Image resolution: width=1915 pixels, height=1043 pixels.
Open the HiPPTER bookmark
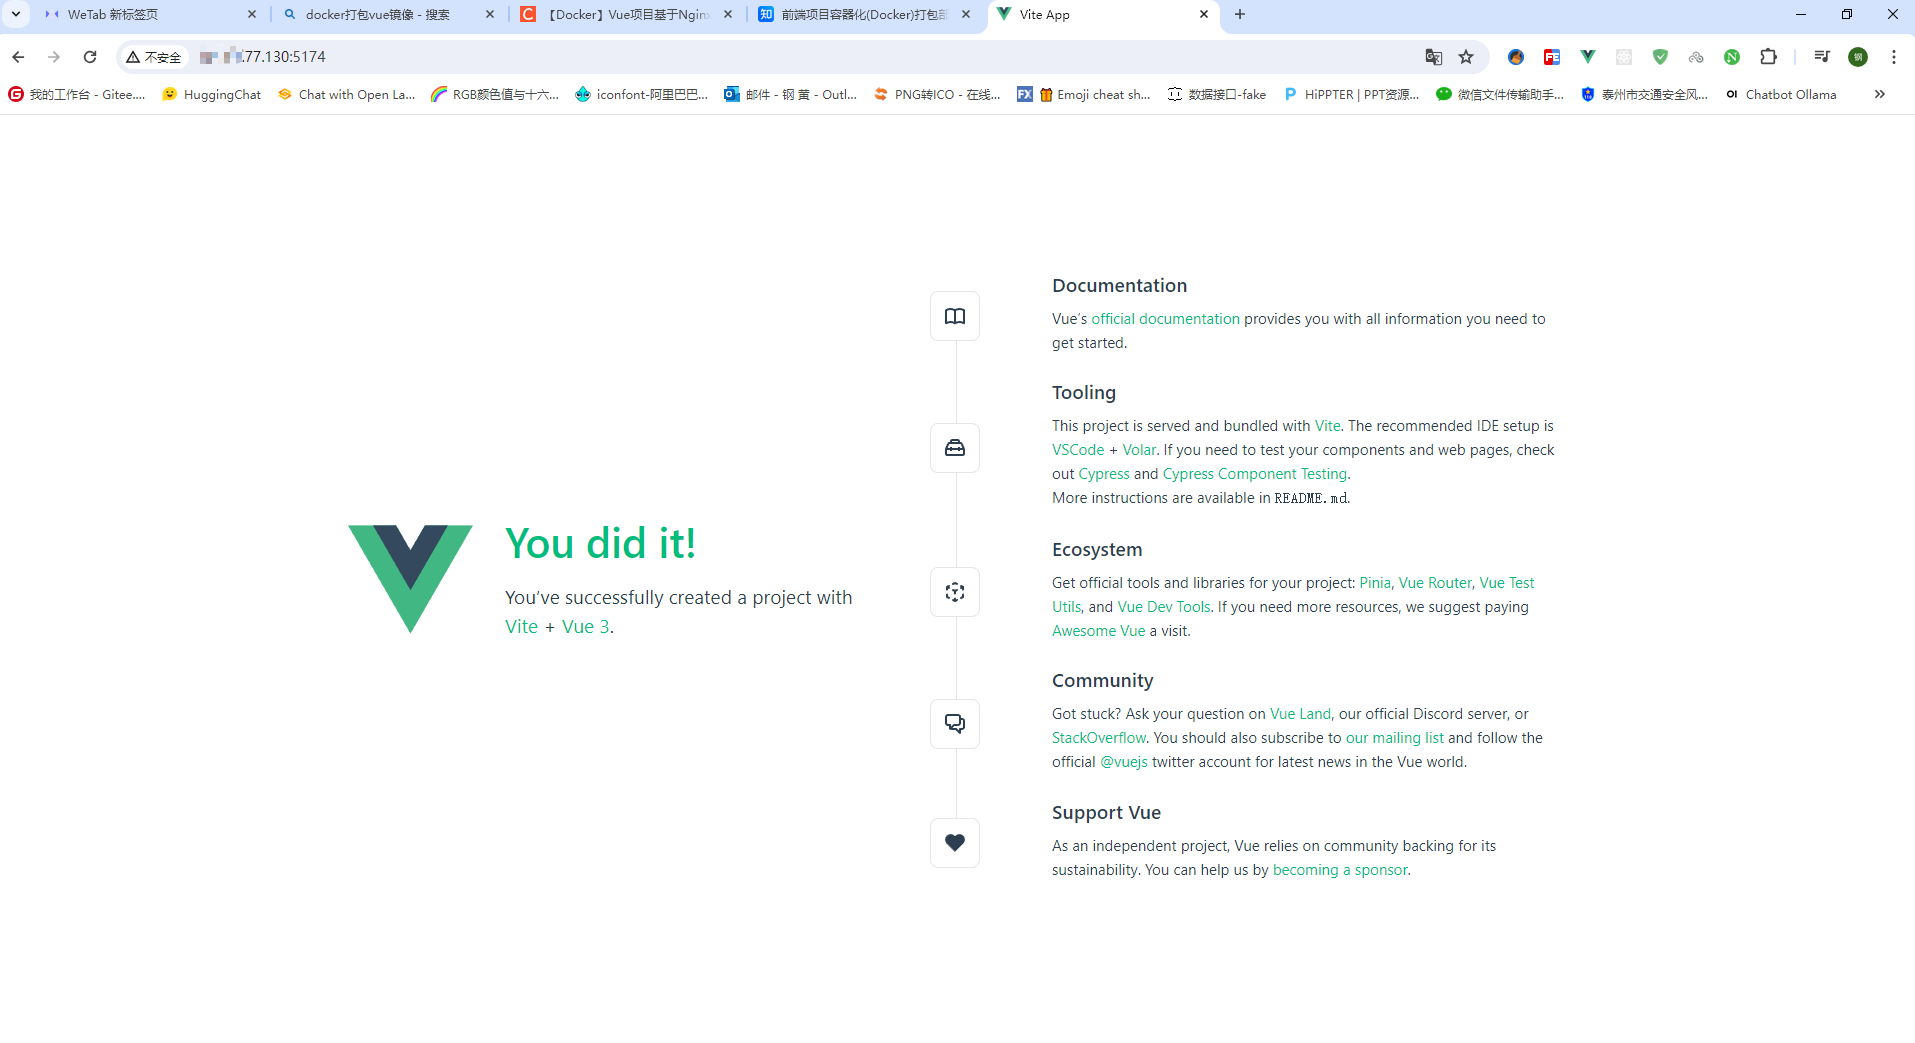[1351, 94]
